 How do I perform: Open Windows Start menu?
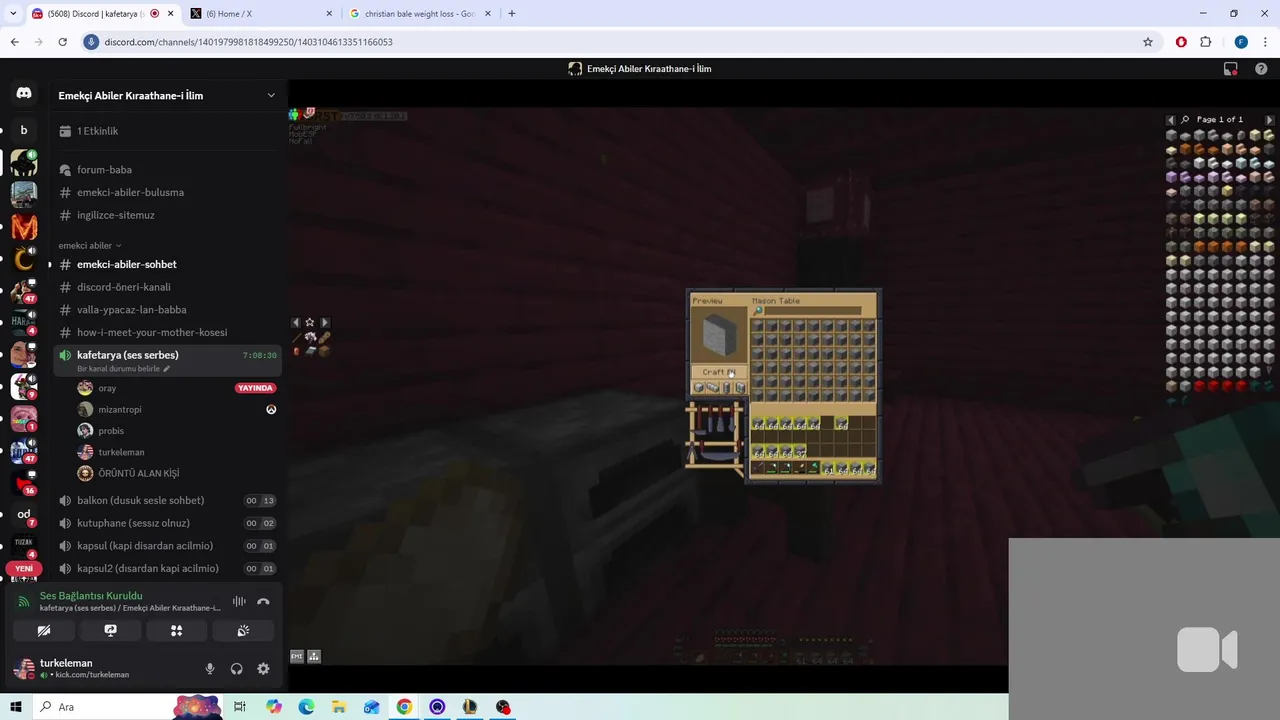click(x=16, y=707)
